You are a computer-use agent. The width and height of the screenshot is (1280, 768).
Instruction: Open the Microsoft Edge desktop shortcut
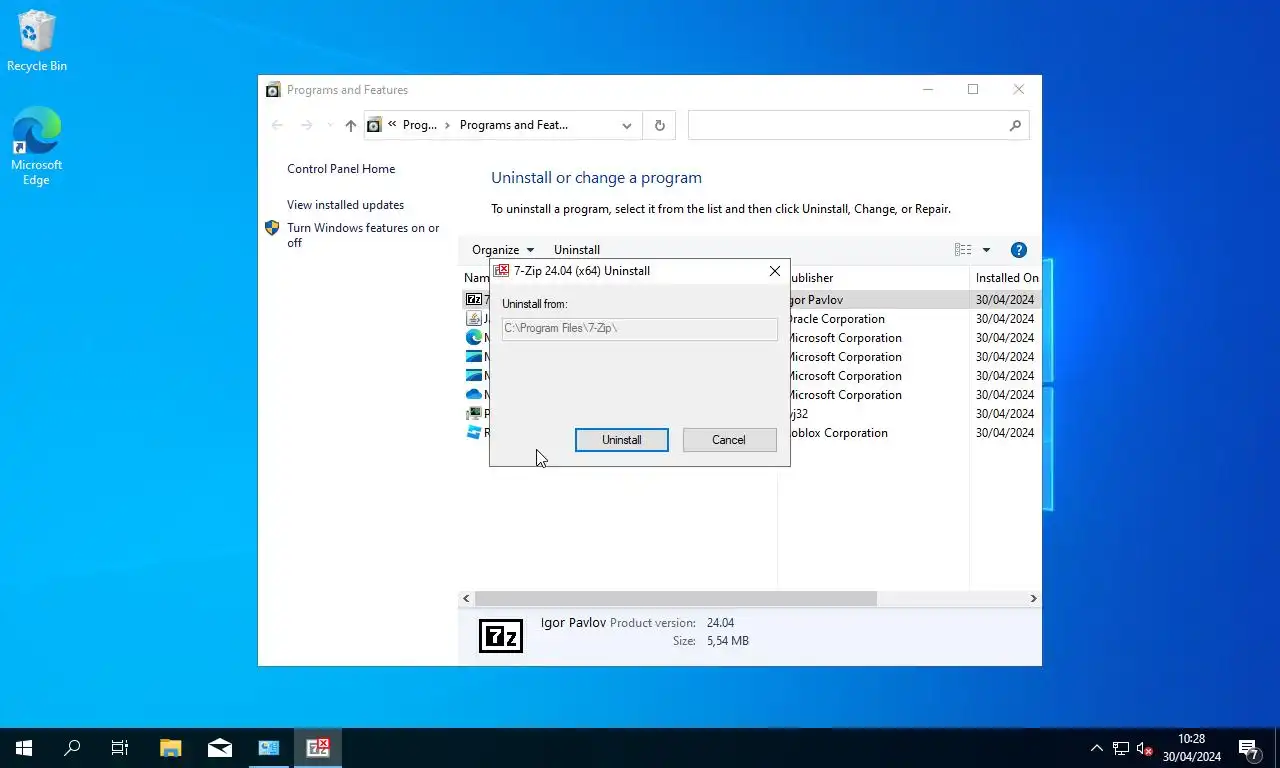(37, 147)
